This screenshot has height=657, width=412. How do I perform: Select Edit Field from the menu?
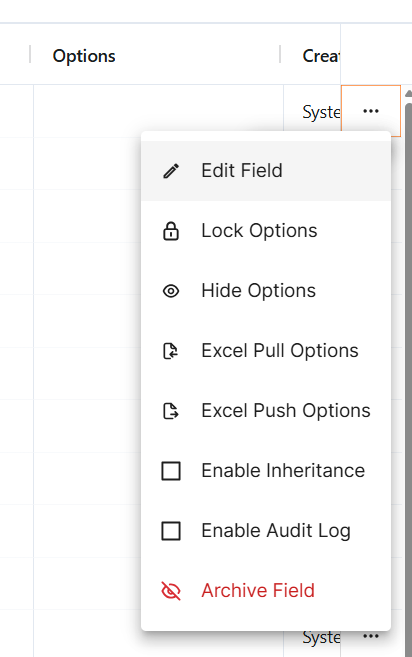click(266, 171)
